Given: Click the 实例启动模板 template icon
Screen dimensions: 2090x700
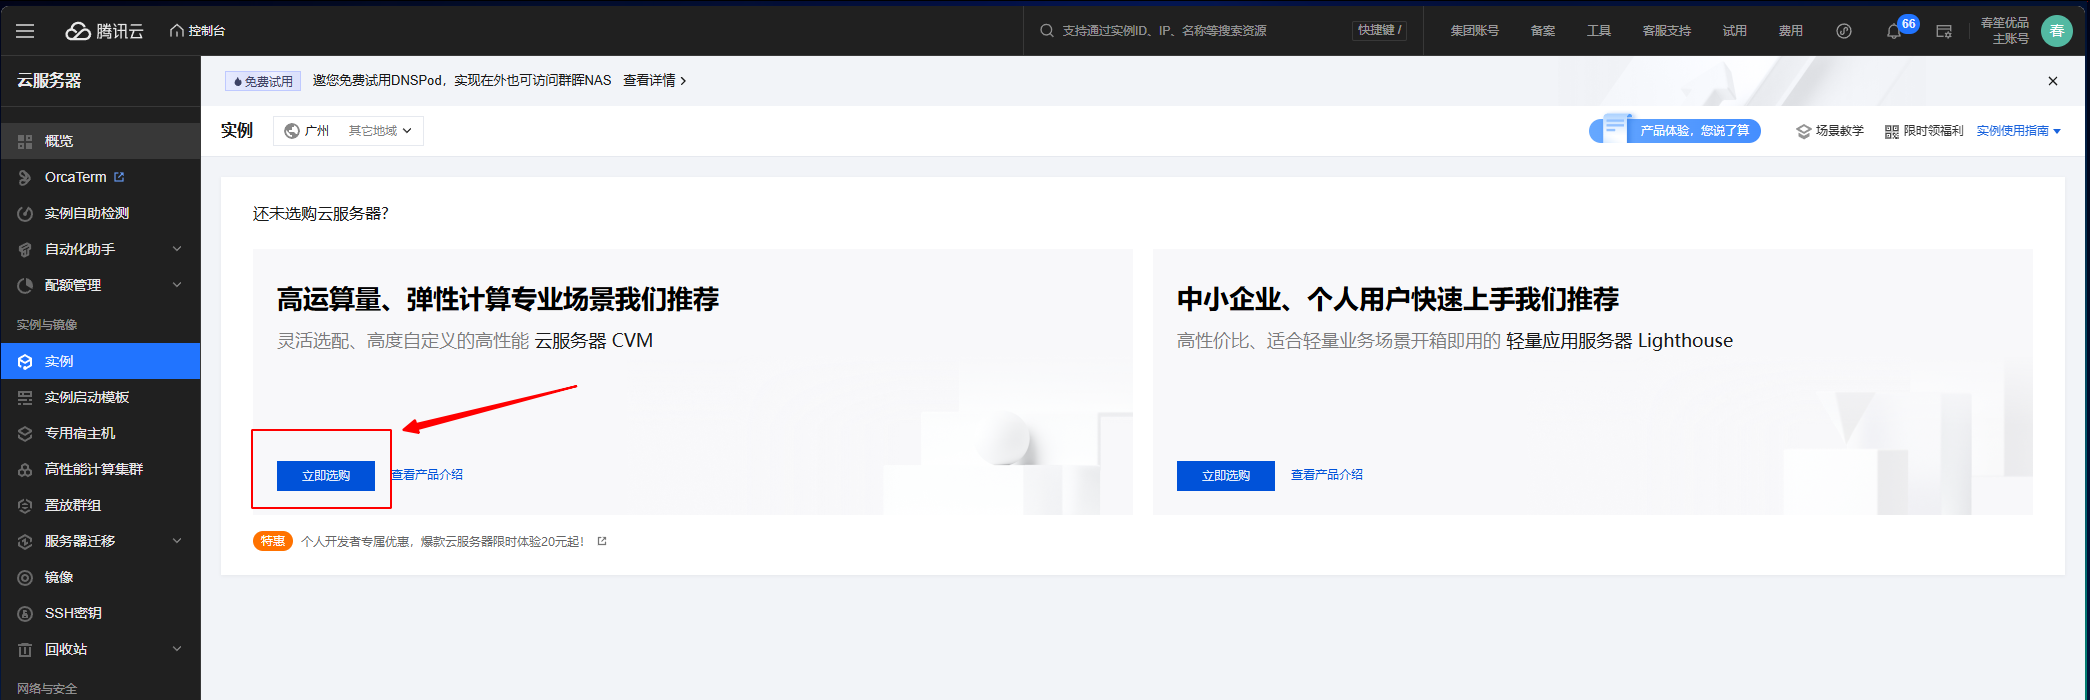Looking at the screenshot, I should click(x=25, y=397).
